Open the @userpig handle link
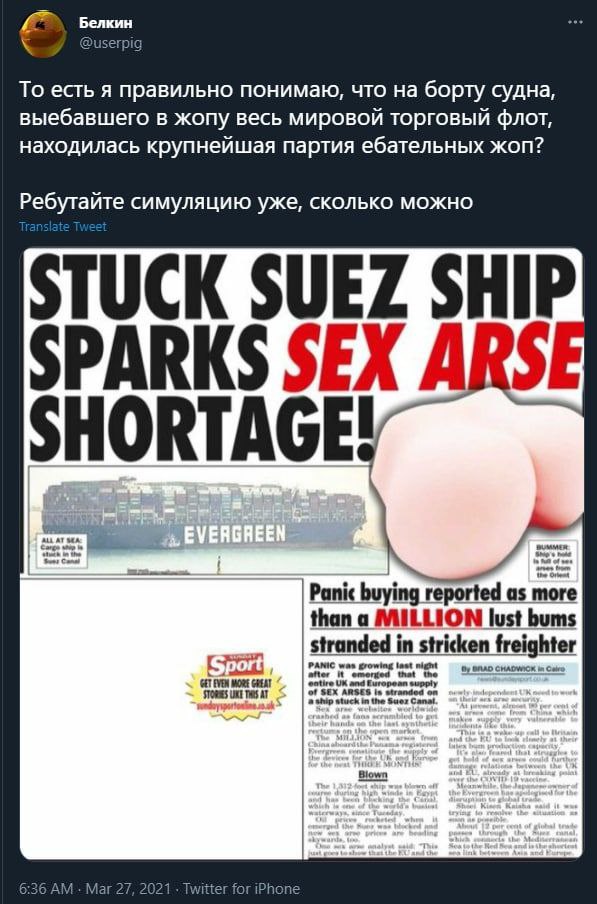The height and width of the screenshot is (904, 597). coord(110,43)
